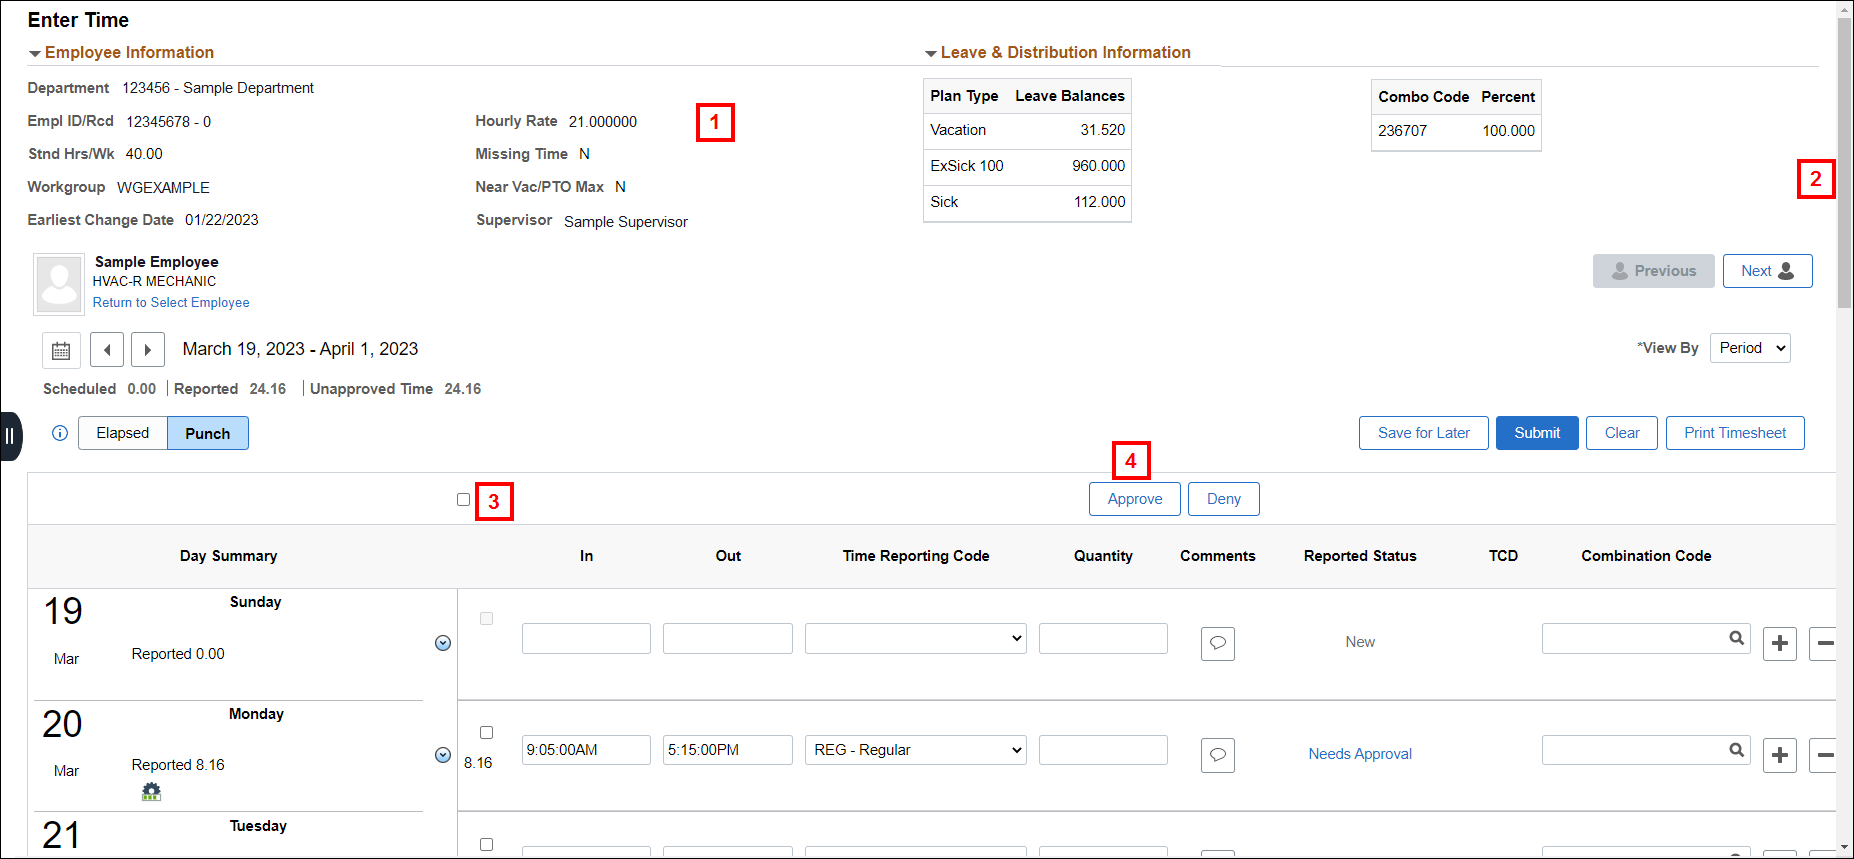The image size is (1854, 859).
Task: Click the Previous employee button
Action: (1654, 271)
